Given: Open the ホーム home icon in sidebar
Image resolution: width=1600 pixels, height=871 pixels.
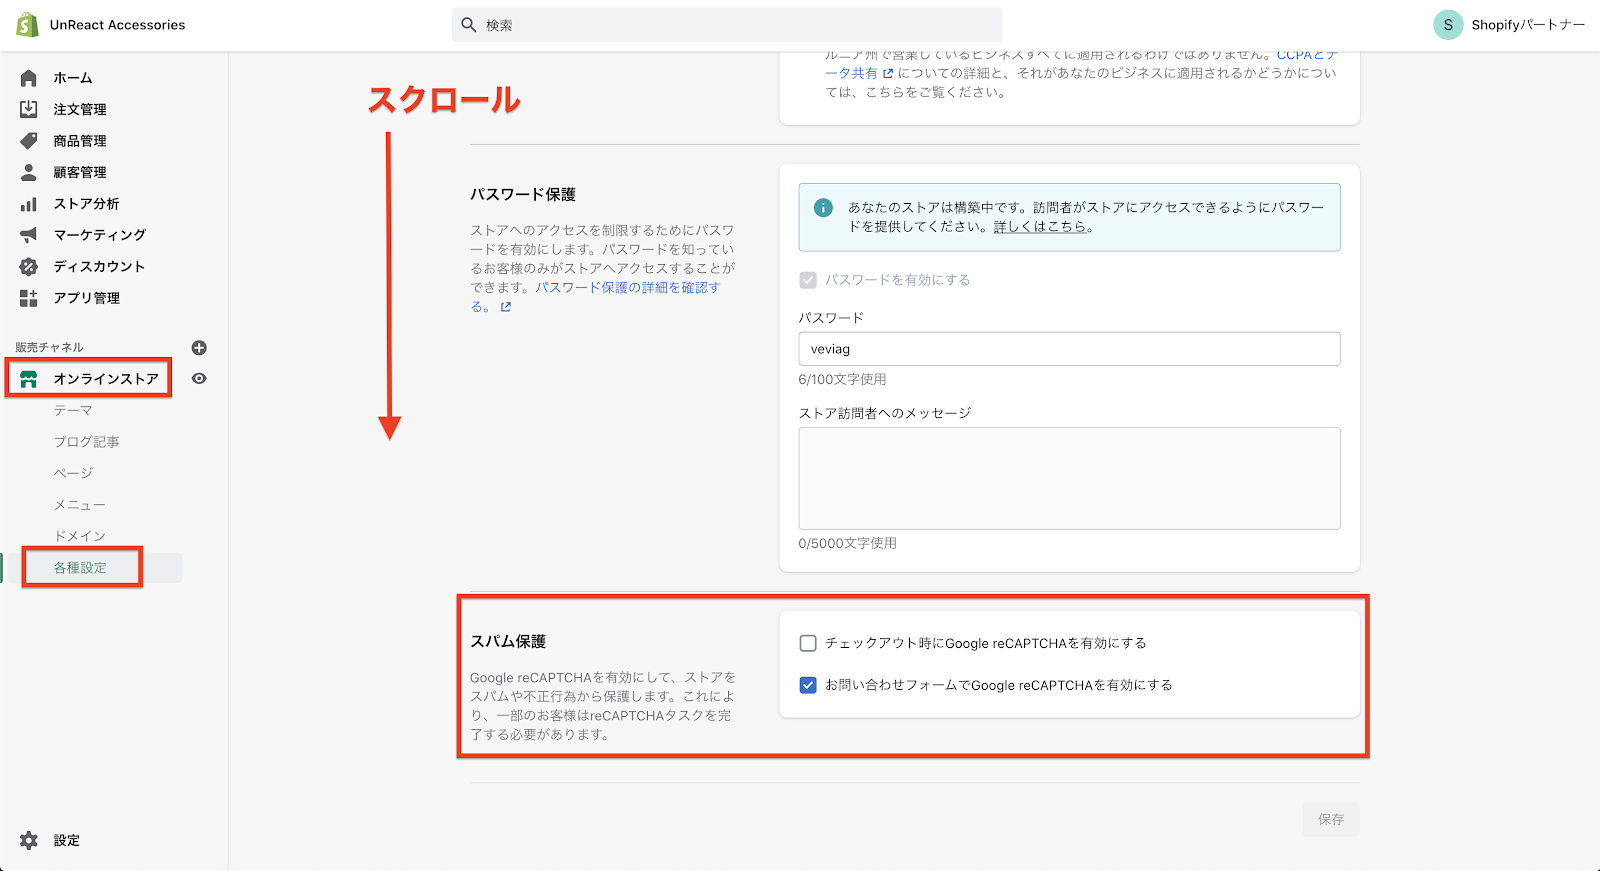Looking at the screenshot, I should click(29, 78).
